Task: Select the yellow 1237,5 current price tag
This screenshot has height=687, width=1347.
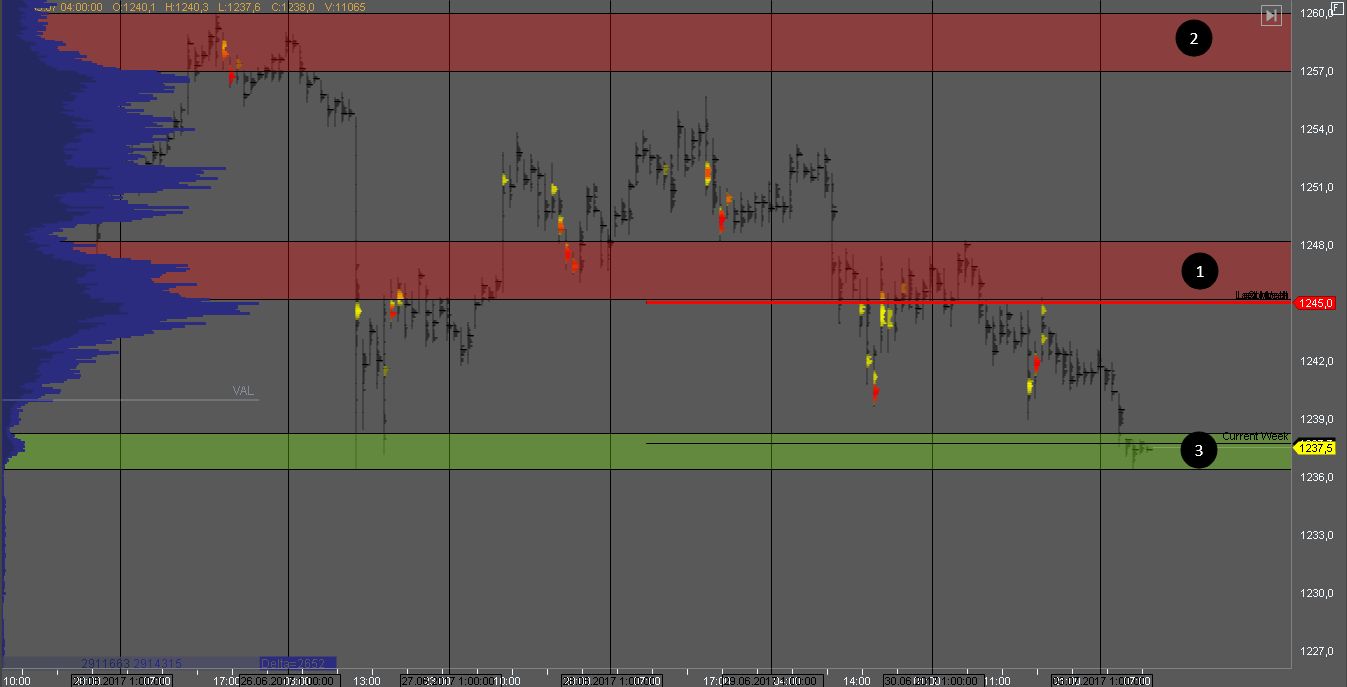Action: (x=1315, y=448)
